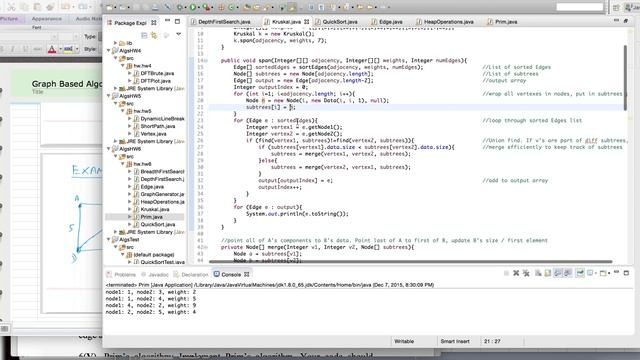Click Smart Insert in status bar
The height and width of the screenshot is (360, 640).
click(455, 341)
